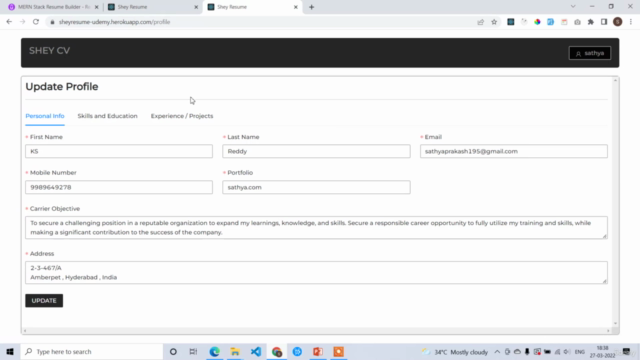This screenshot has width=640, height=360.
Task: Open a new browser tab with plus
Action: [x=311, y=7]
